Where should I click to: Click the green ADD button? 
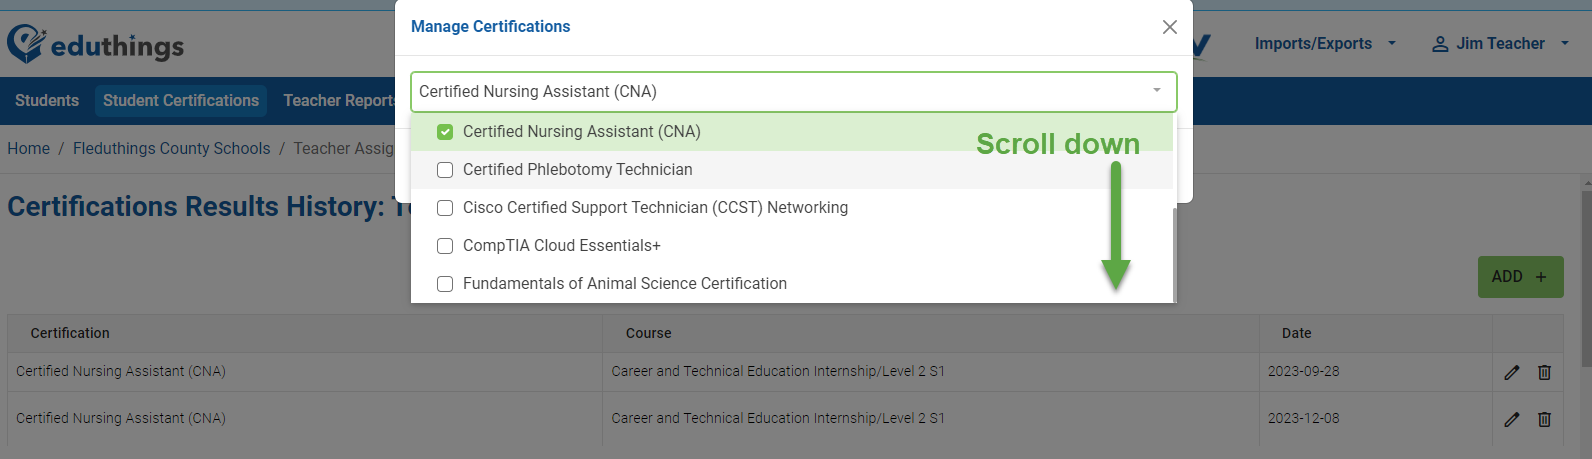pyautogui.click(x=1520, y=277)
